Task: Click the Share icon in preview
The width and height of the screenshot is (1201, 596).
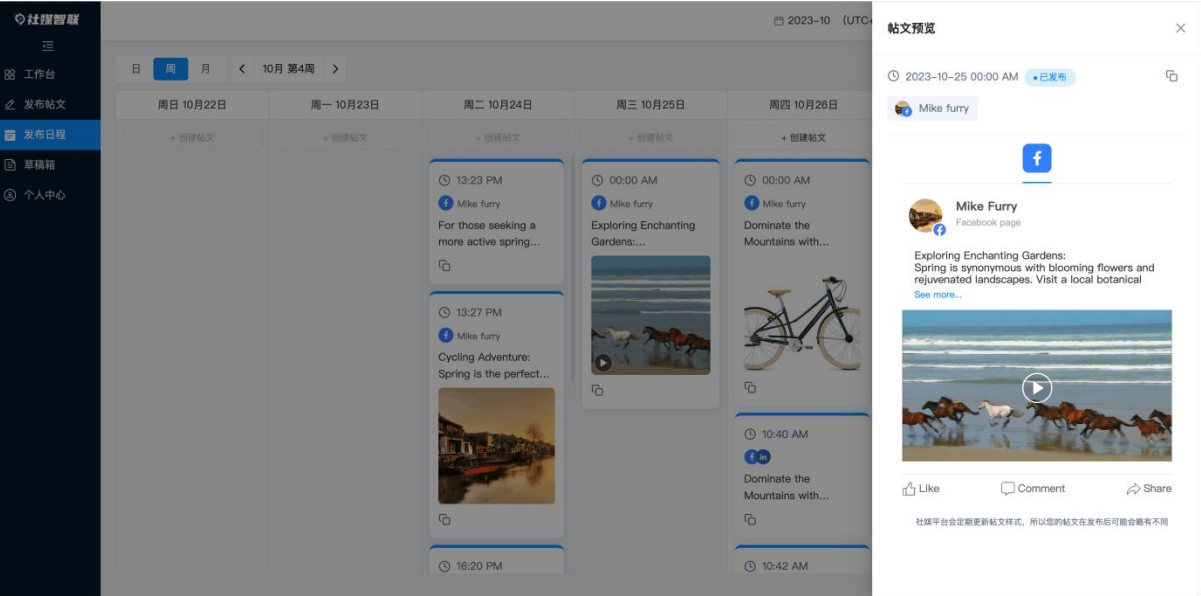Action: [1133, 489]
